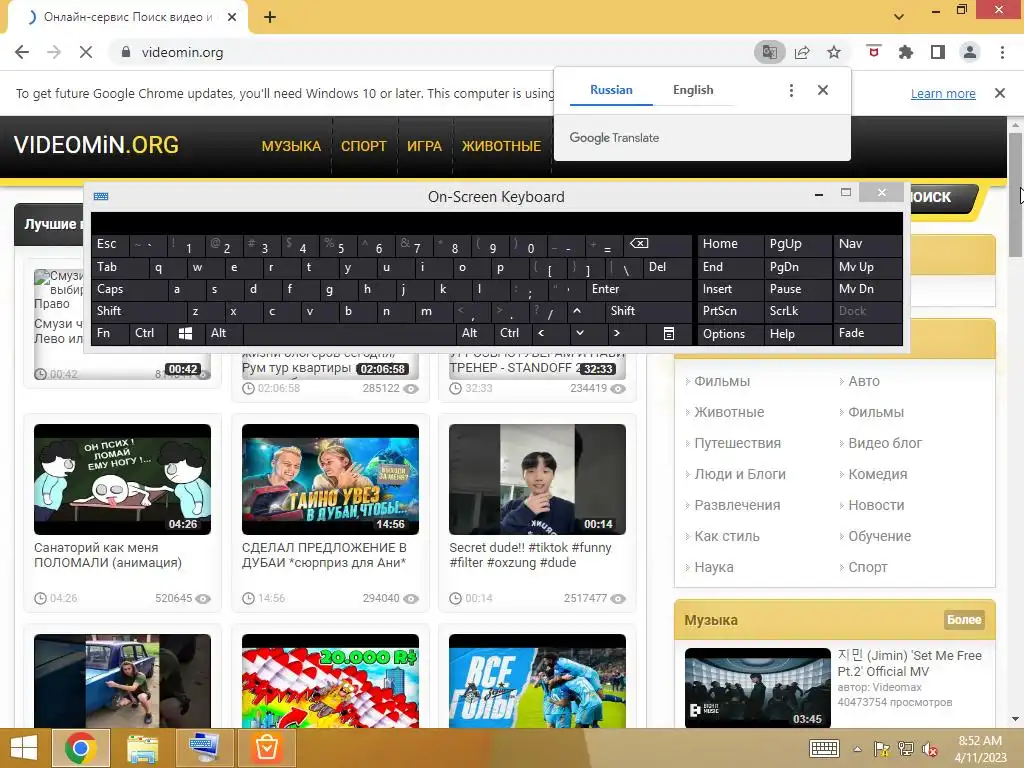Screen dimensions: 1024x768
Task: Open the Комедия category link
Action: (877, 474)
